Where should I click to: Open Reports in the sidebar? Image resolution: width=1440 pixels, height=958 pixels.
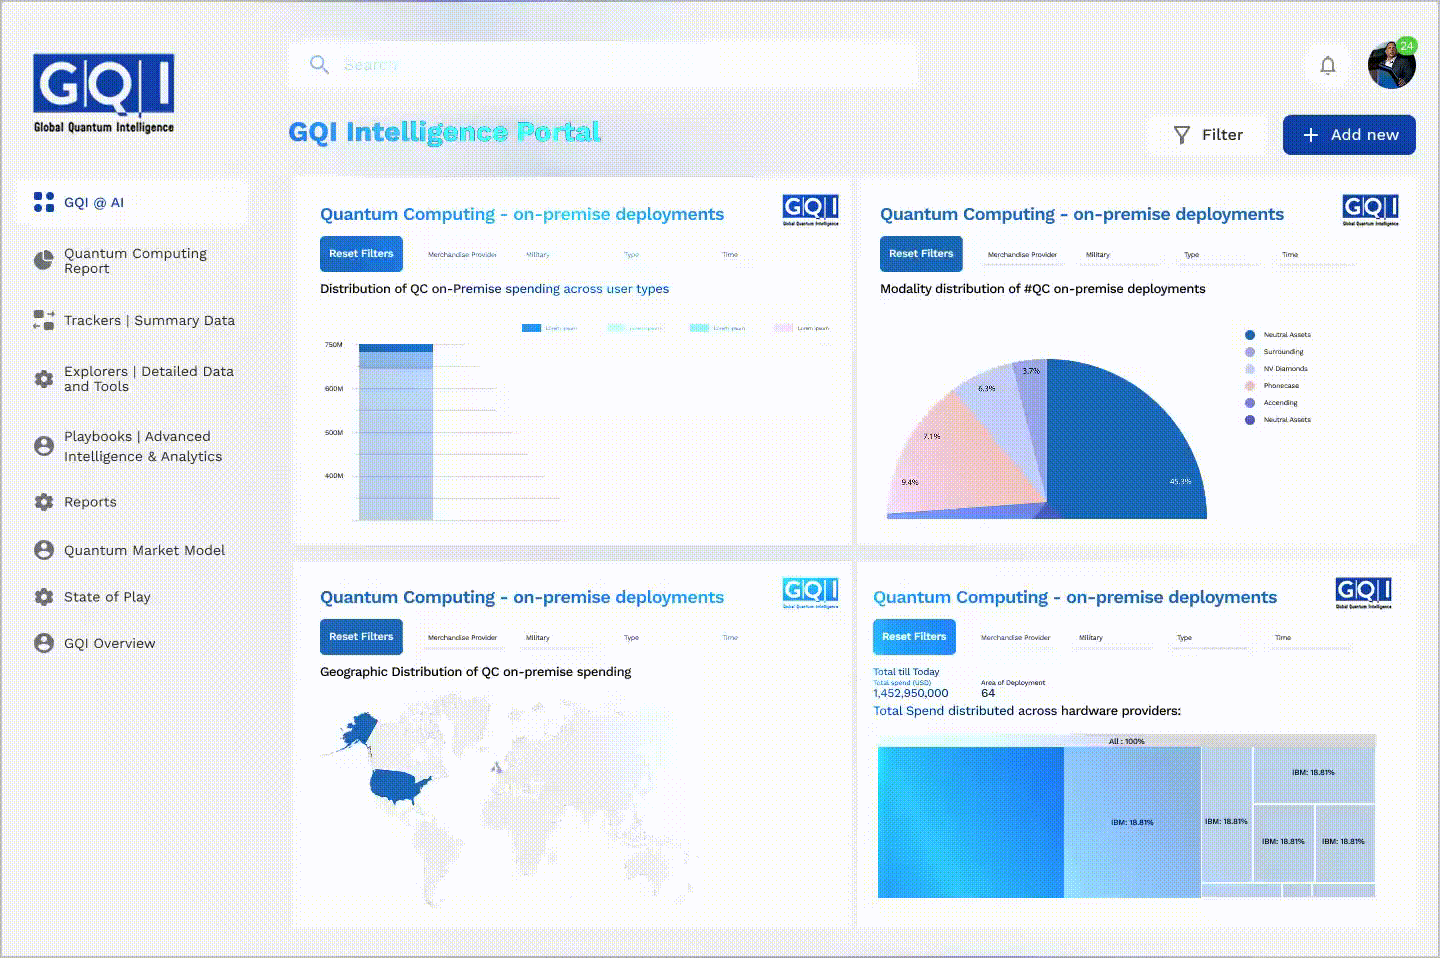(90, 502)
